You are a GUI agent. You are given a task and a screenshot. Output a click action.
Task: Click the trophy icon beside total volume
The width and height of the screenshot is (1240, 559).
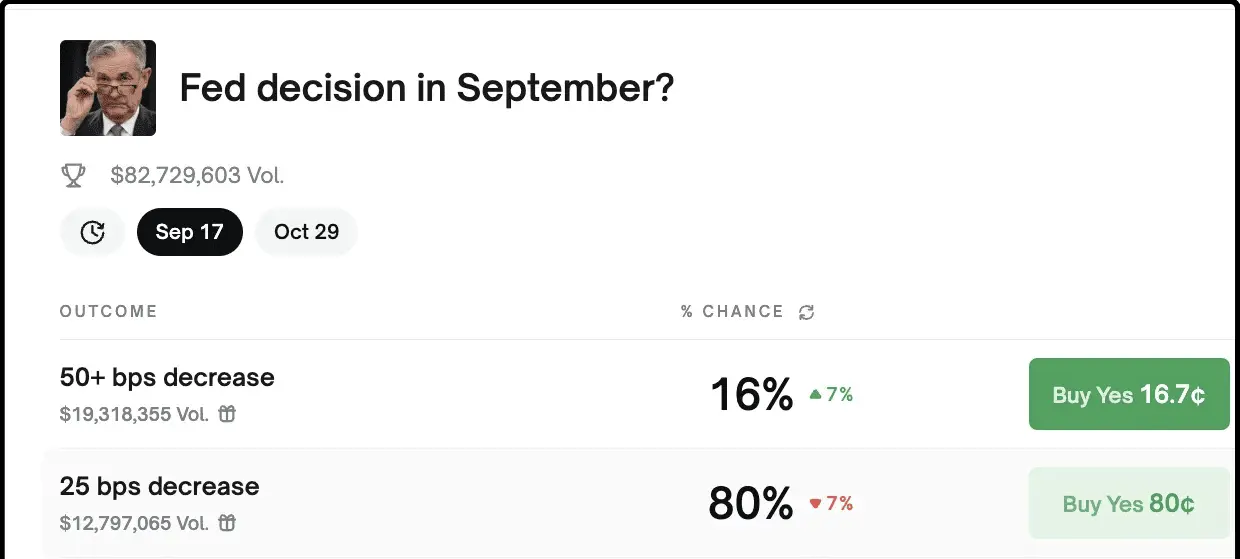coord(73,176)
